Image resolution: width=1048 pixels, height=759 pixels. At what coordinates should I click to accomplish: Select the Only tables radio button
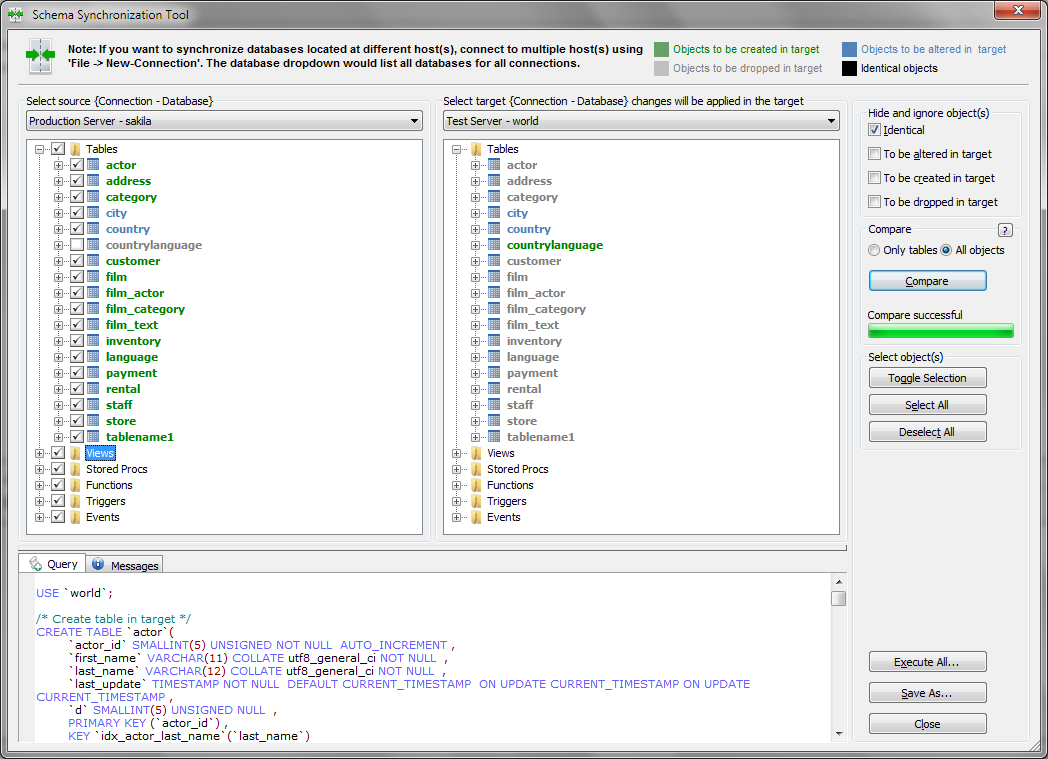click(x=875, y=250)
